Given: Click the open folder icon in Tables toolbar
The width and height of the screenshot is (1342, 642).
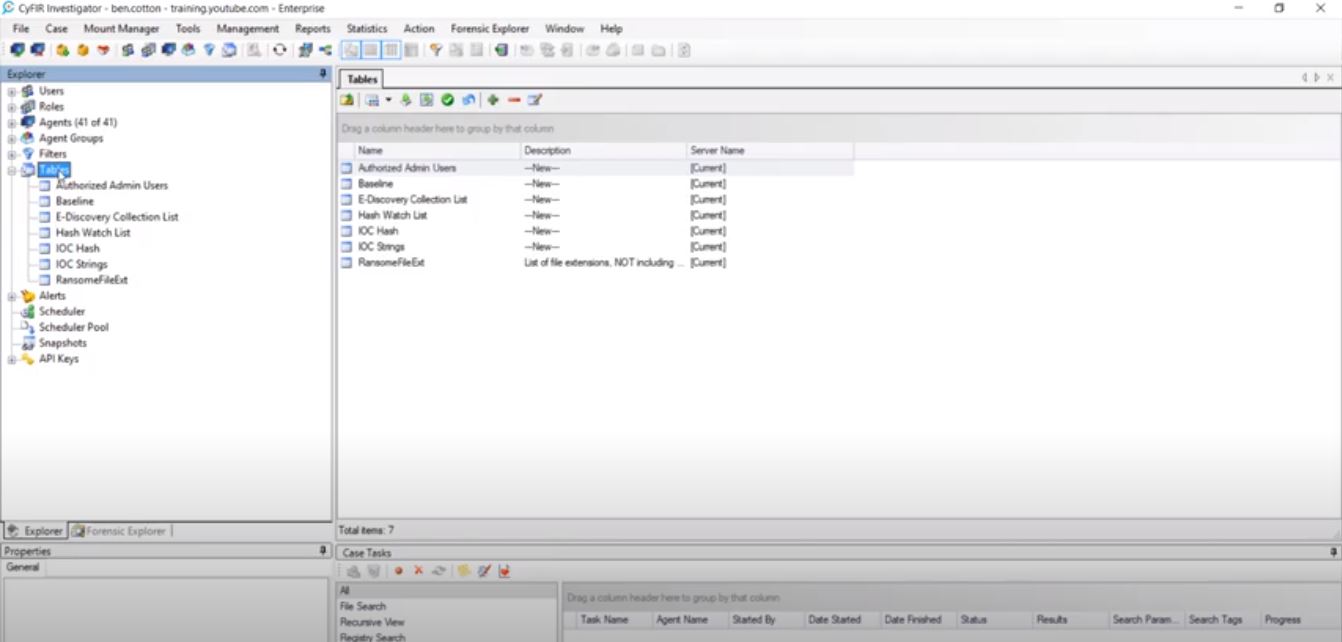Looking at the screenshot, I should (347, 100).
